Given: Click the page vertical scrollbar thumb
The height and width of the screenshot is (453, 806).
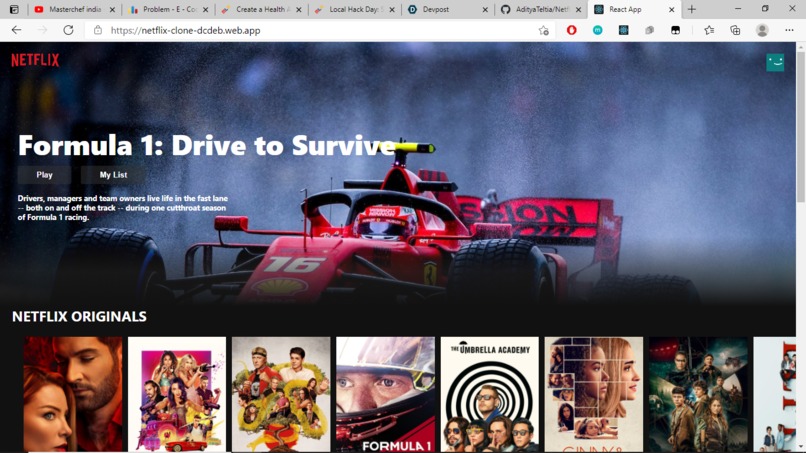Looking at the screenshot, I should (x=800, y=126).
